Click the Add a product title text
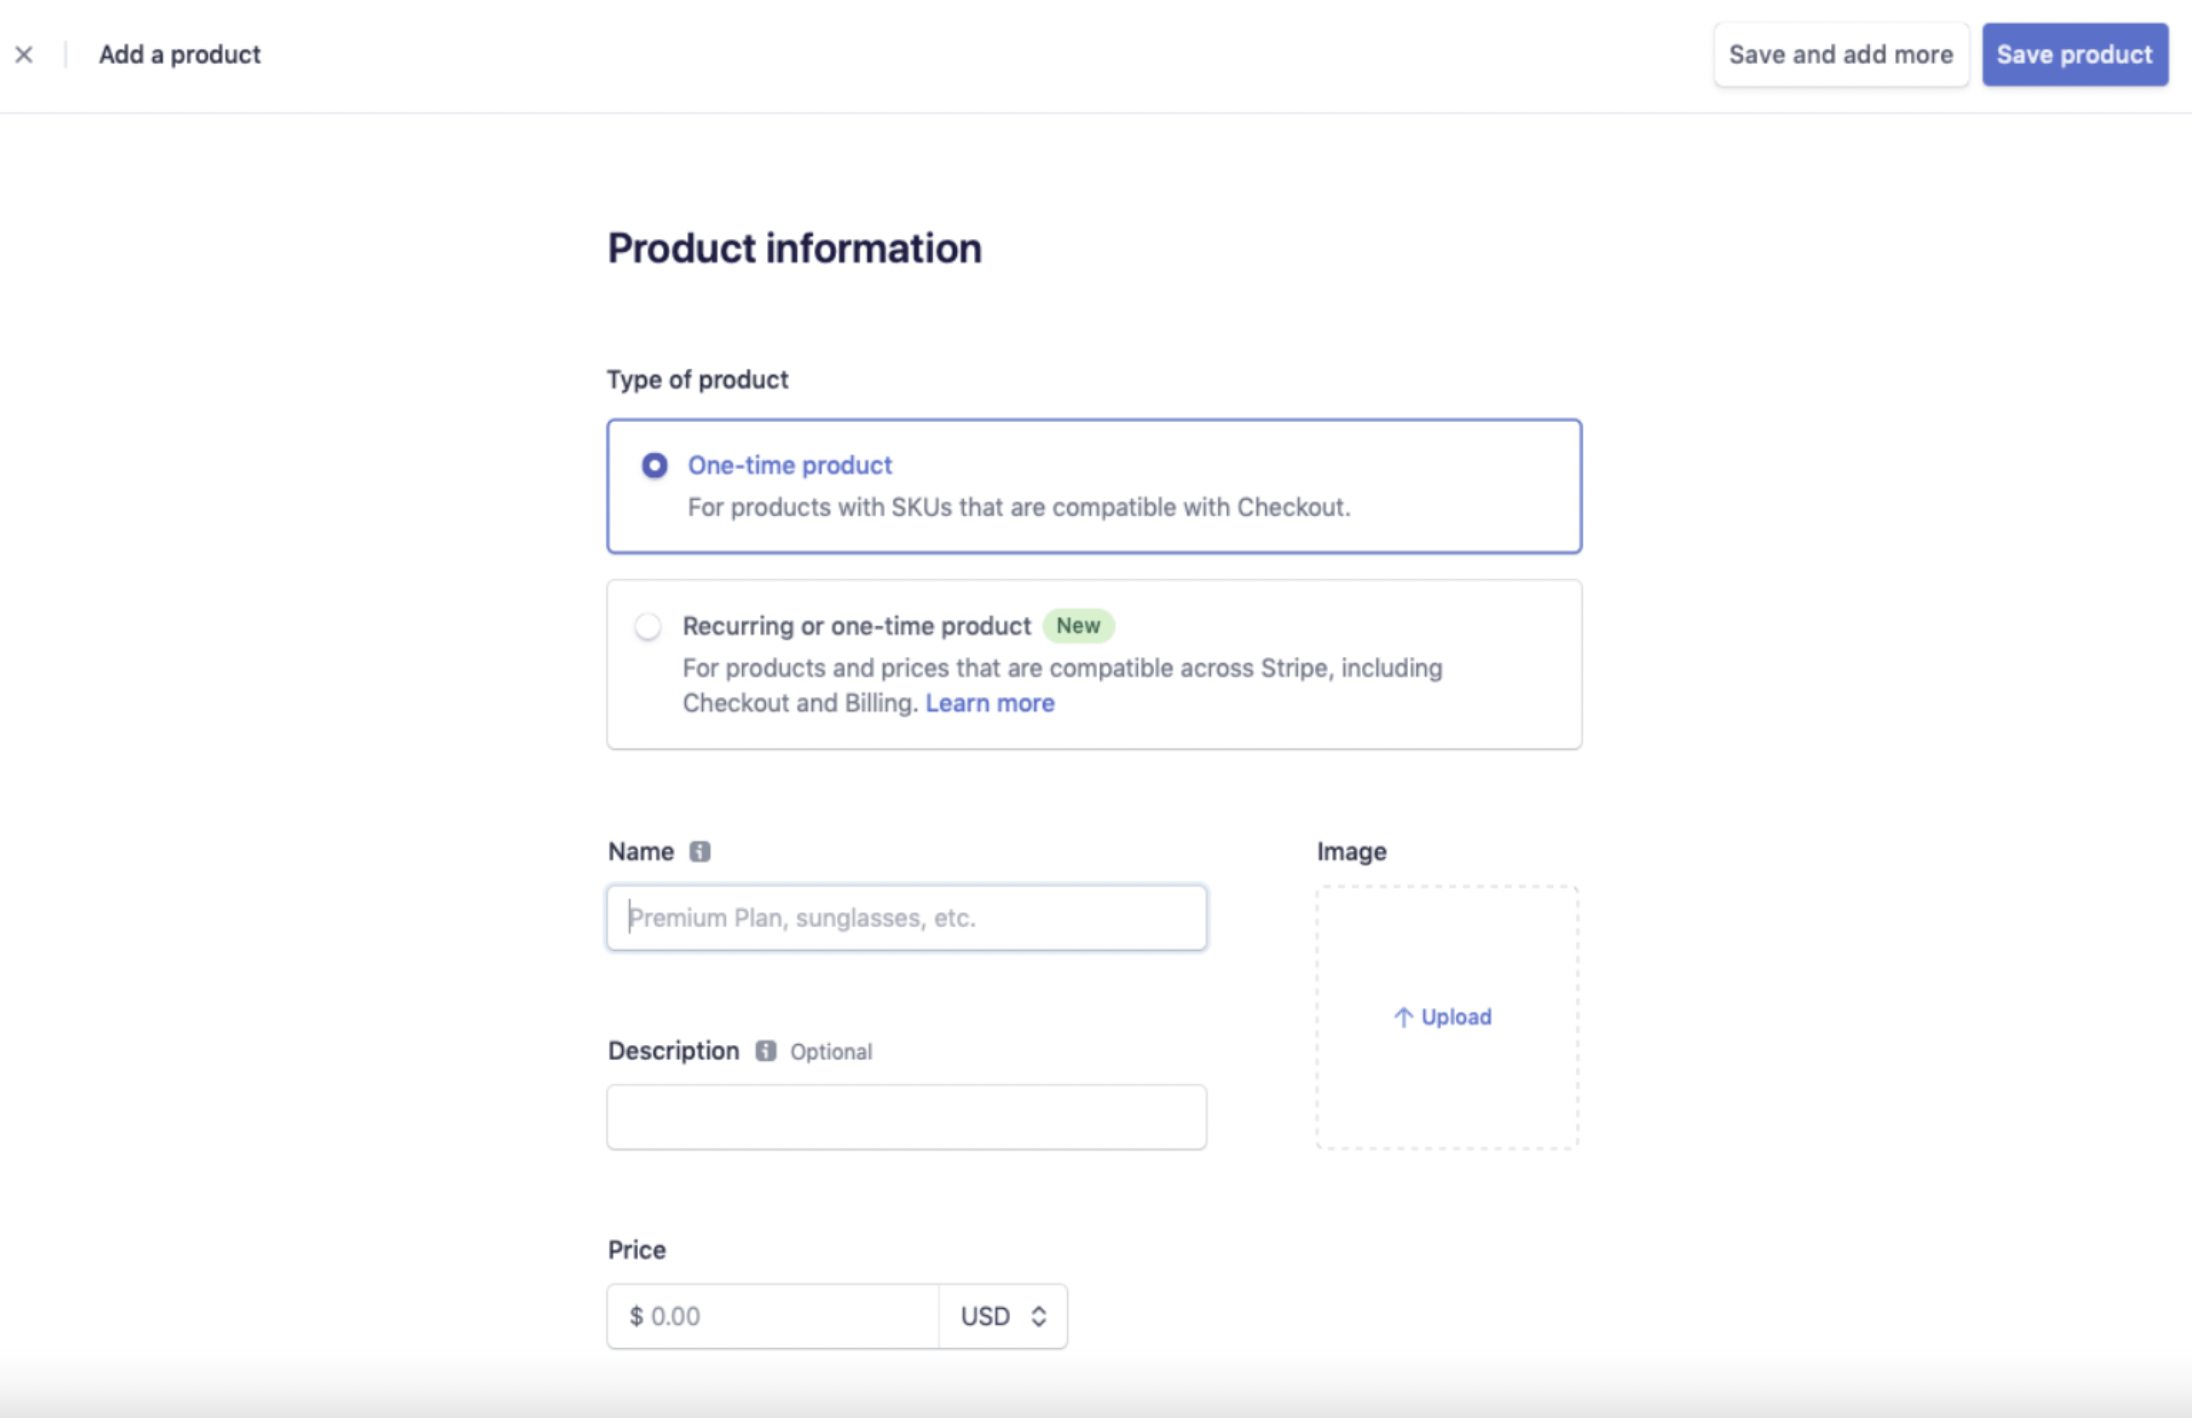Image resolution: width=2192 pixels, height=1418 pixels. [x=180, y=54]
